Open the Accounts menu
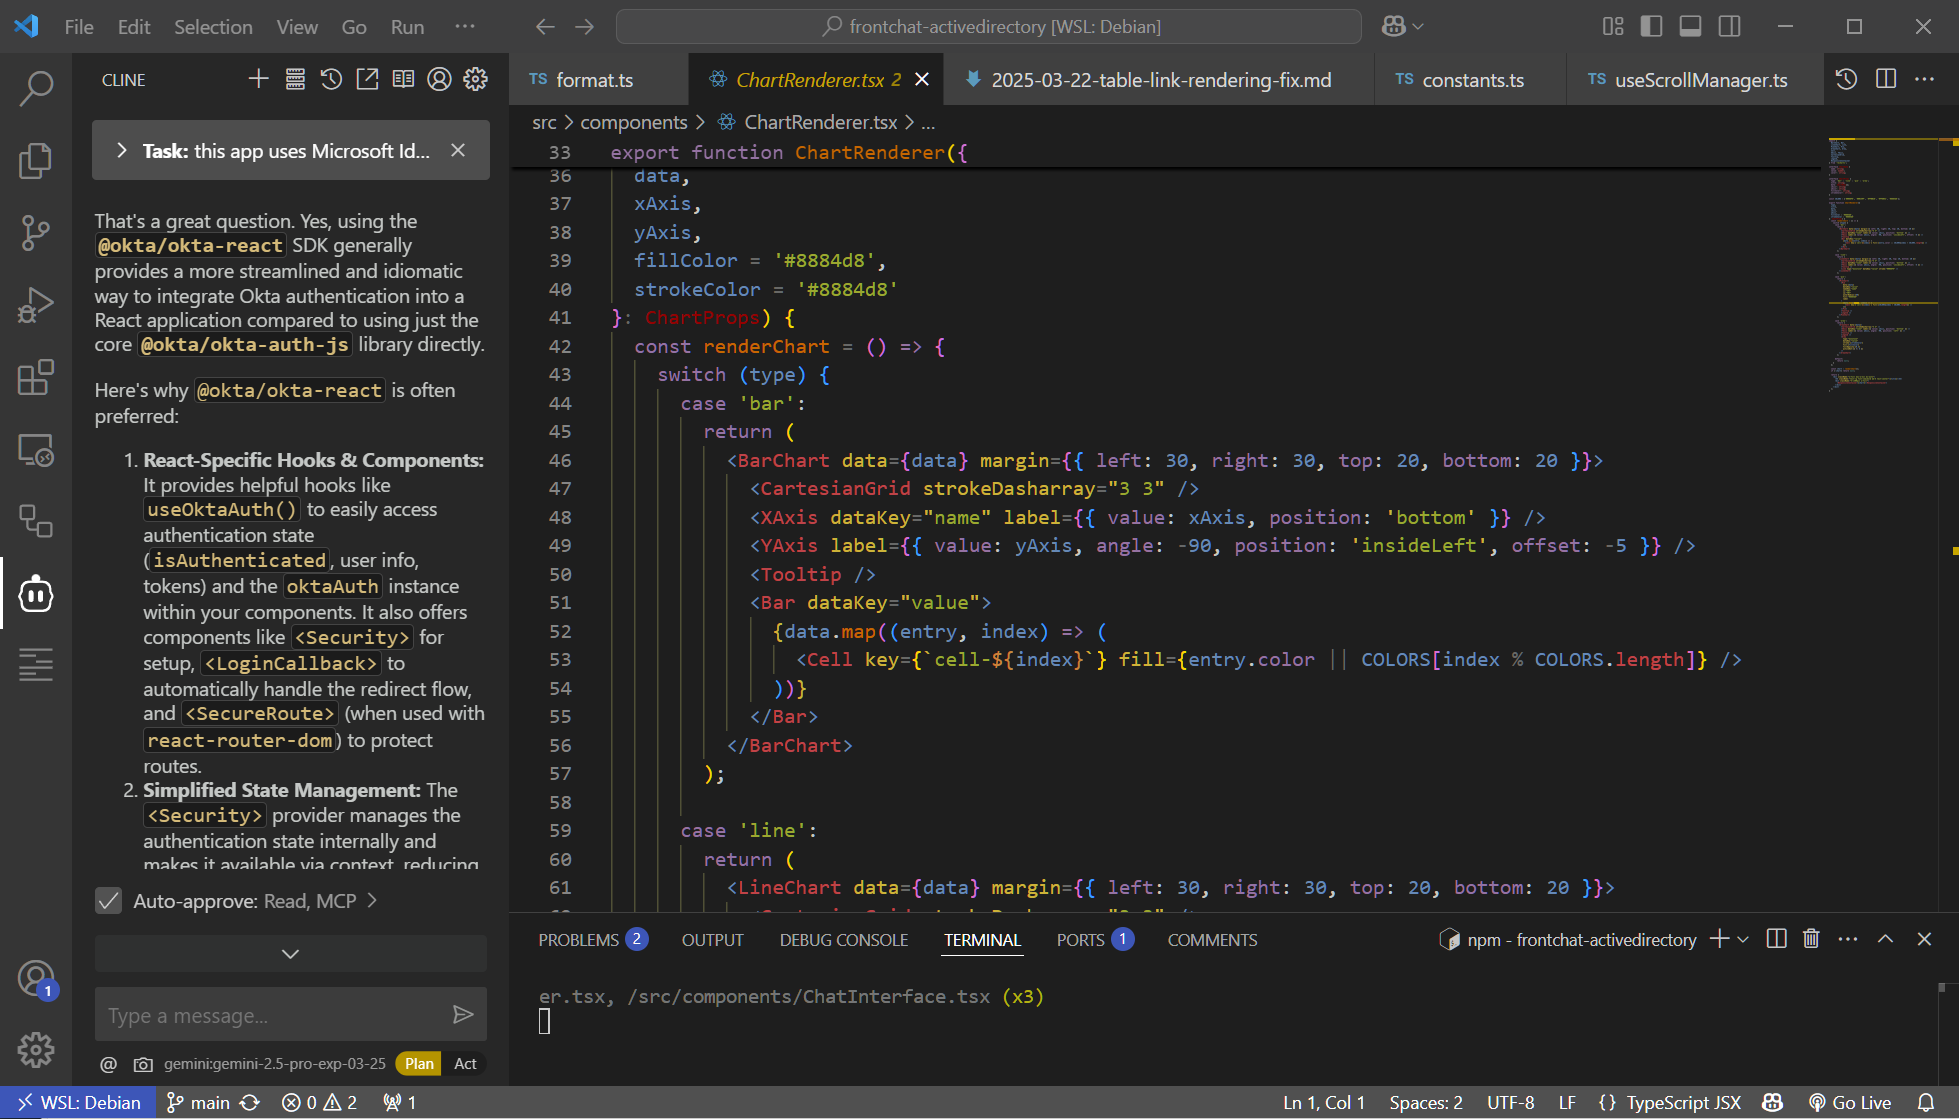Viewport: 1959px width, 1119px height. tap(36, 978)
